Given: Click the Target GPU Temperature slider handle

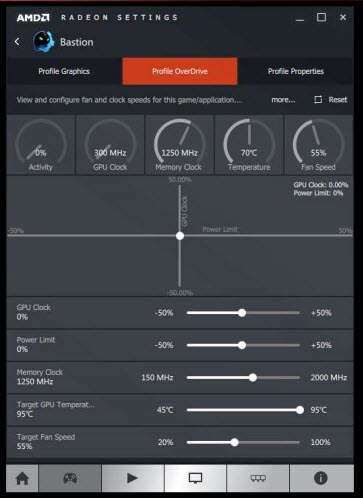Looking at the screenshot, I should (x=300, y=410).
